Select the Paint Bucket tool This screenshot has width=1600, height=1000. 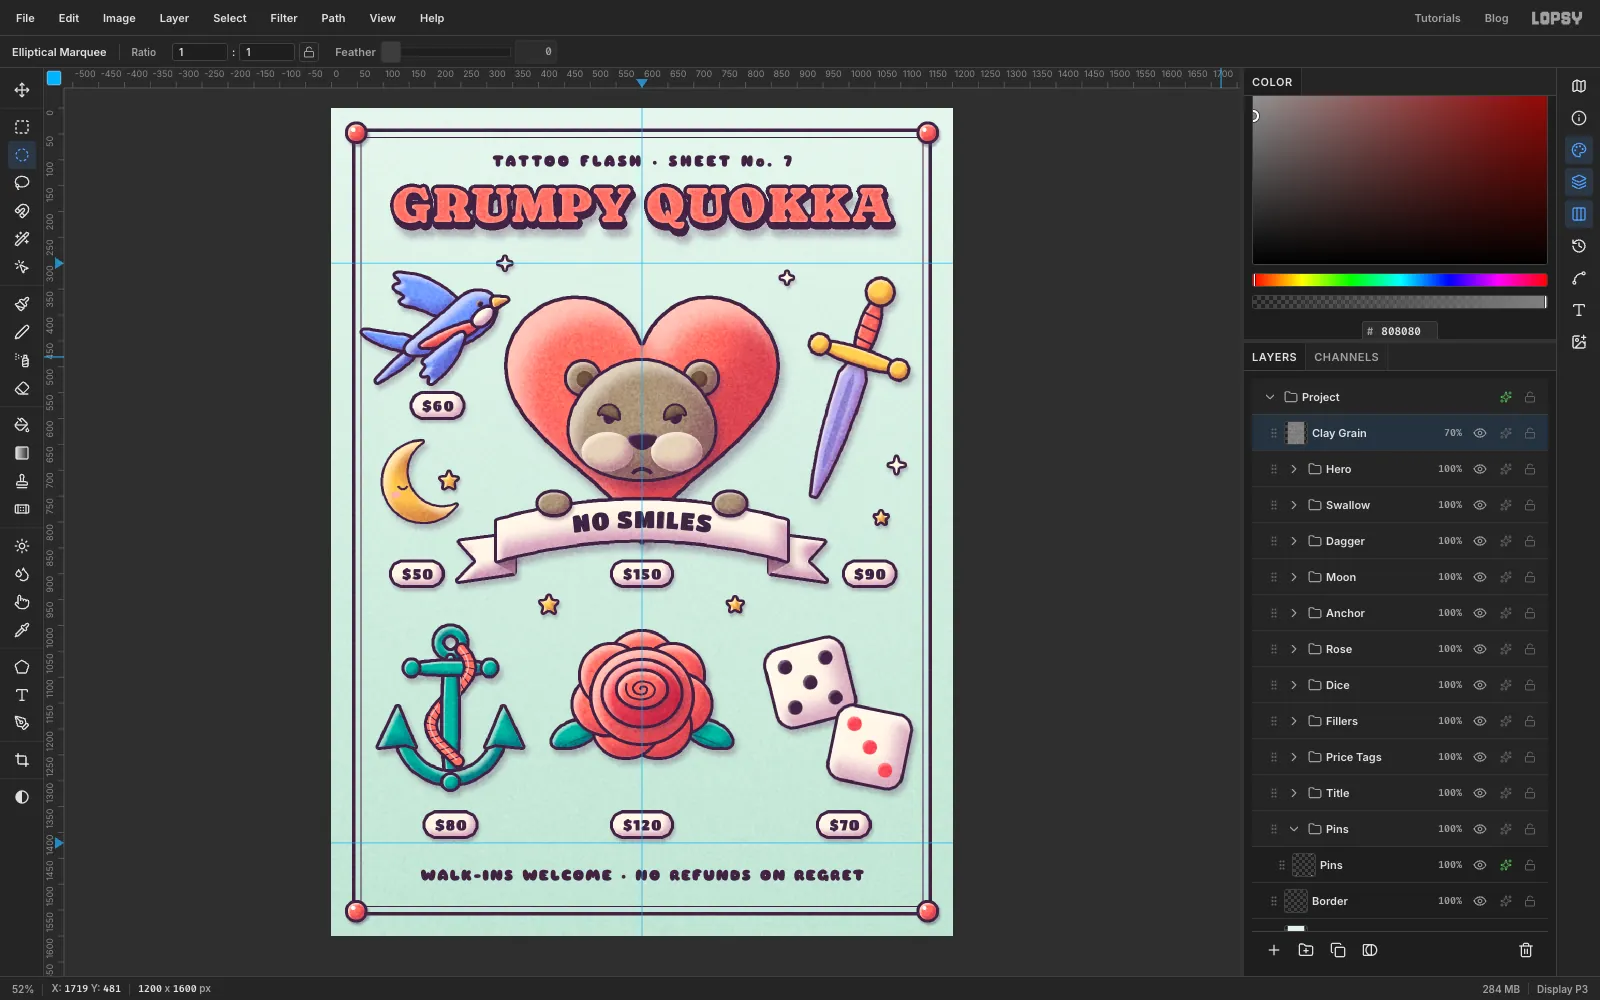coord(22,425)
